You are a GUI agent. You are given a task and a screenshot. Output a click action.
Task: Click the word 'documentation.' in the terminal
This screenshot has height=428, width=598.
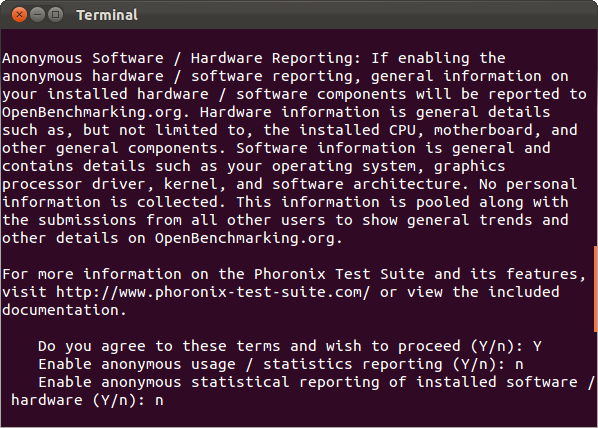point(64,311)
